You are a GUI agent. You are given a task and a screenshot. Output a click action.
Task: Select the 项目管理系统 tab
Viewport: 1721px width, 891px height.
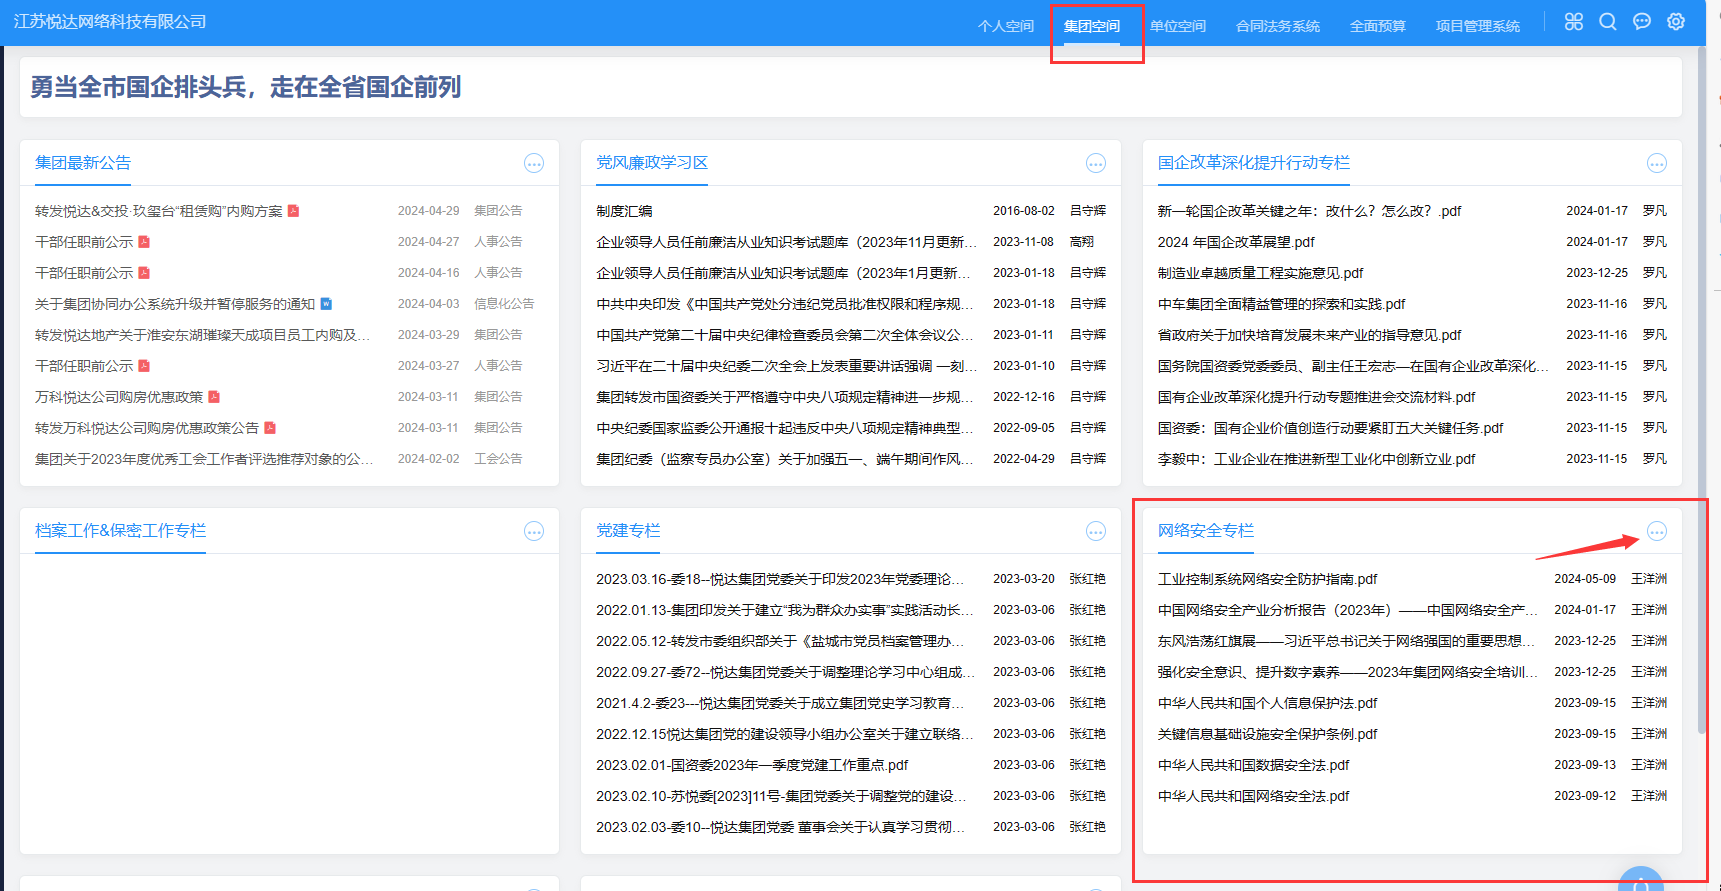(x=1477, y=26)
